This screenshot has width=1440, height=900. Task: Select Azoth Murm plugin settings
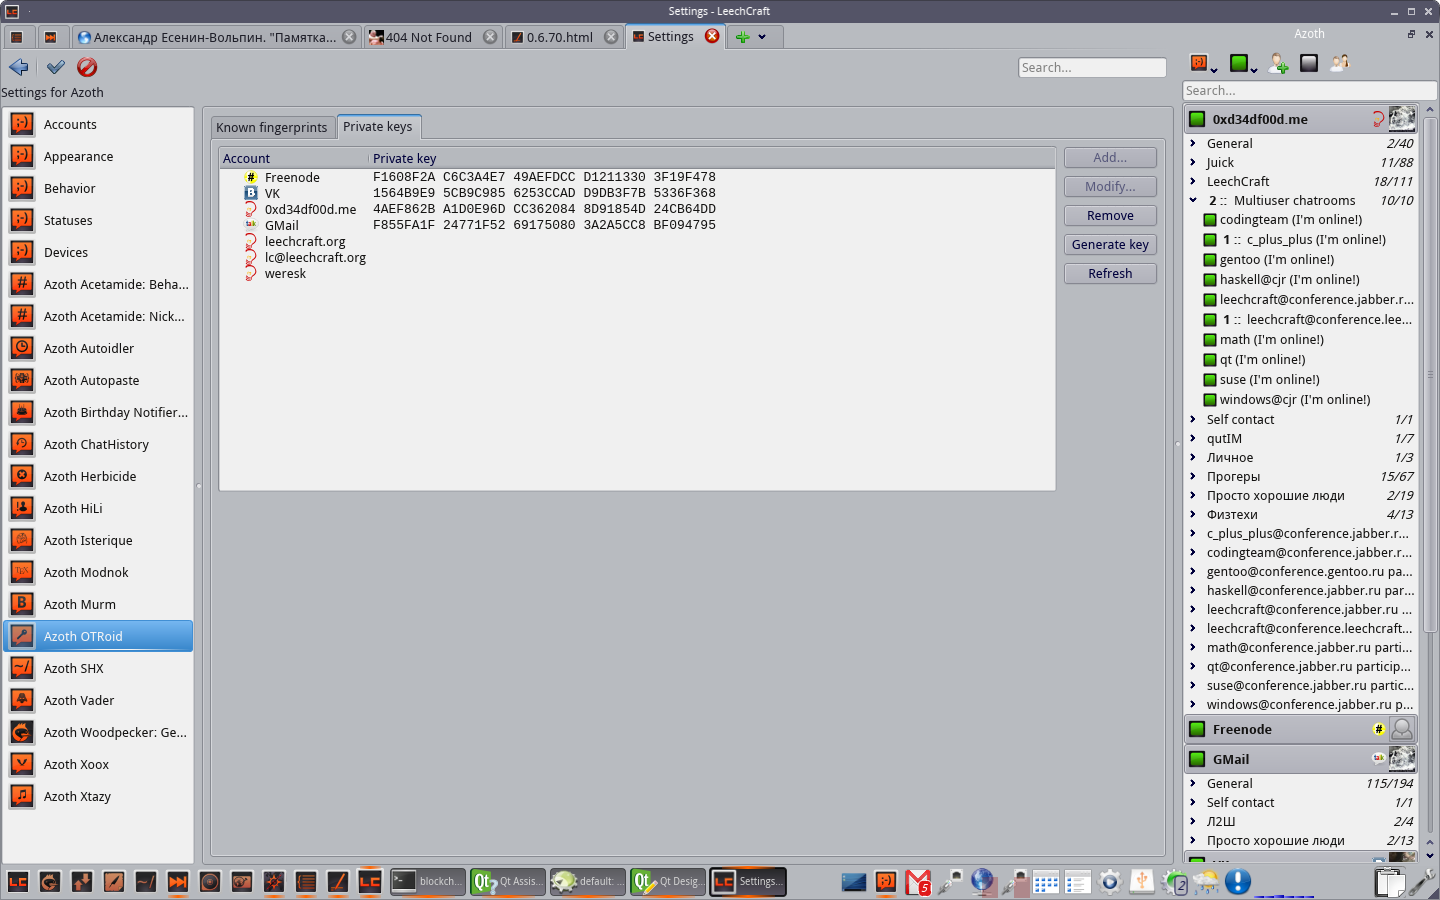click(x=98, y=604)
